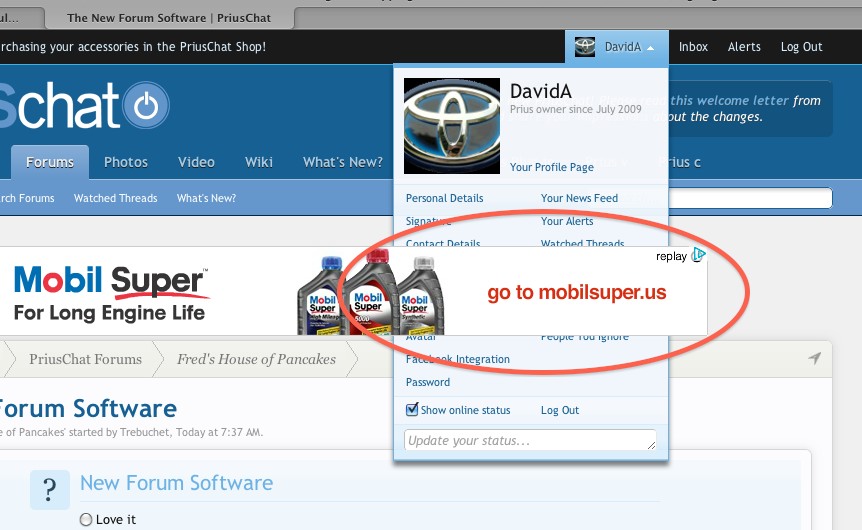Viewport: 862px width, 530px height.
Task: Click go to mobilsuper.us ad text
Action: (x=577, y=292)
